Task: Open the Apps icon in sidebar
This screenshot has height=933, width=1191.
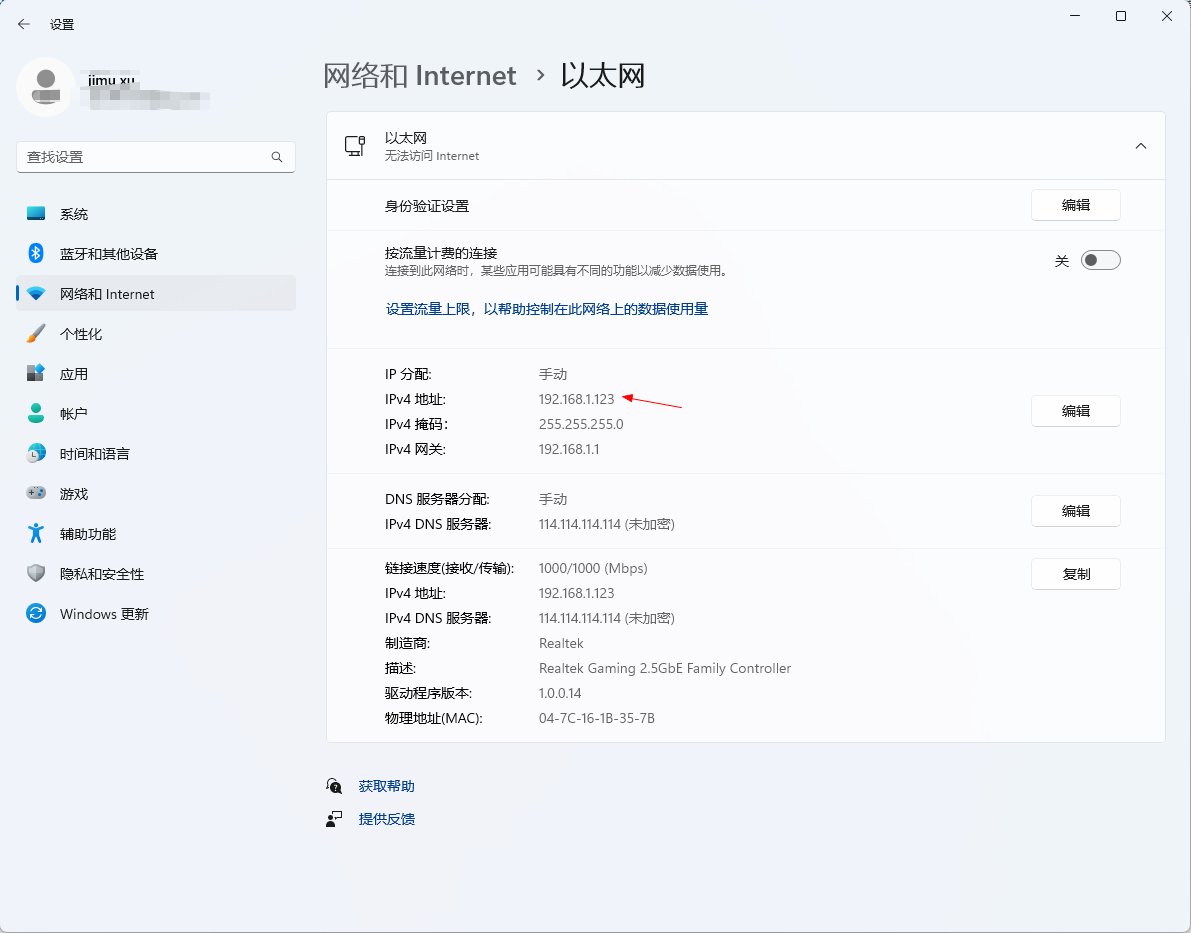Action: [36, 374]
